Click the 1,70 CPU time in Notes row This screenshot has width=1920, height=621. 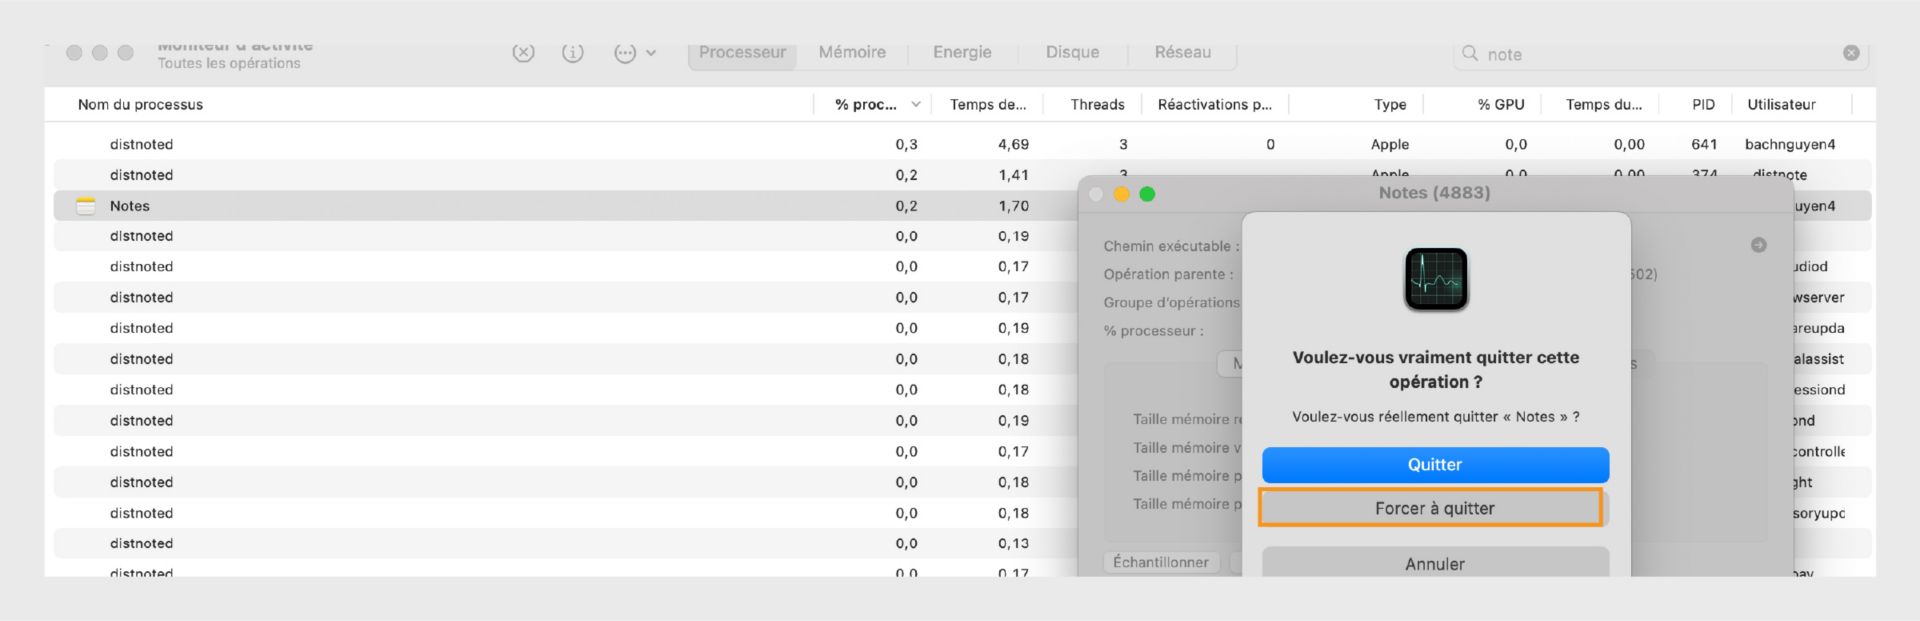coord(1013,206)
